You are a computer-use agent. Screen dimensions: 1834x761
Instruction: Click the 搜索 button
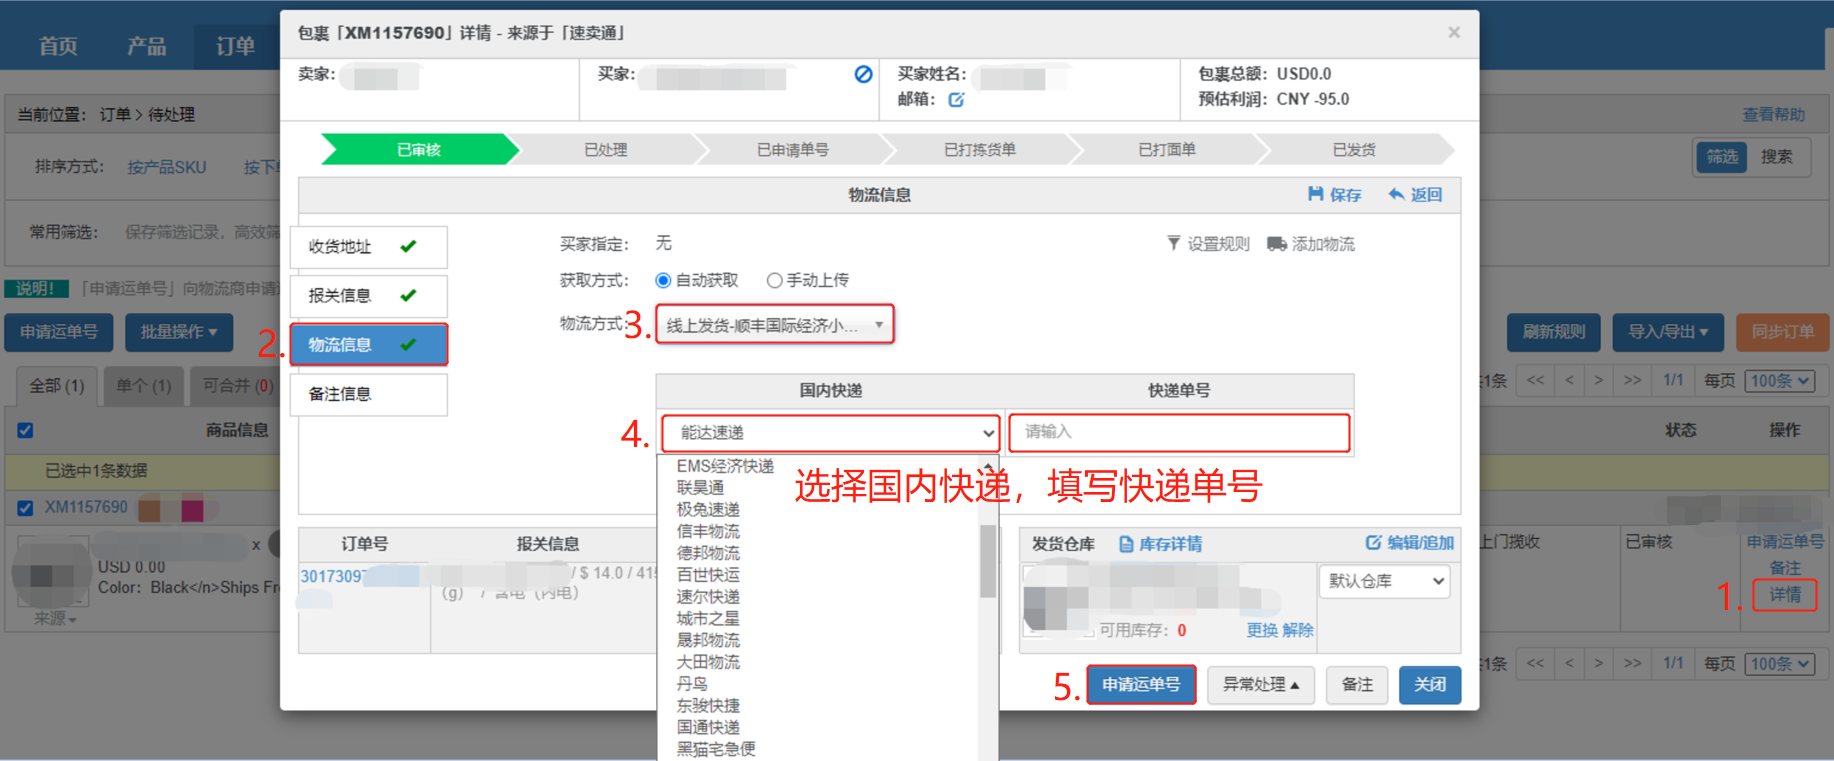(x=1777, y=157)
